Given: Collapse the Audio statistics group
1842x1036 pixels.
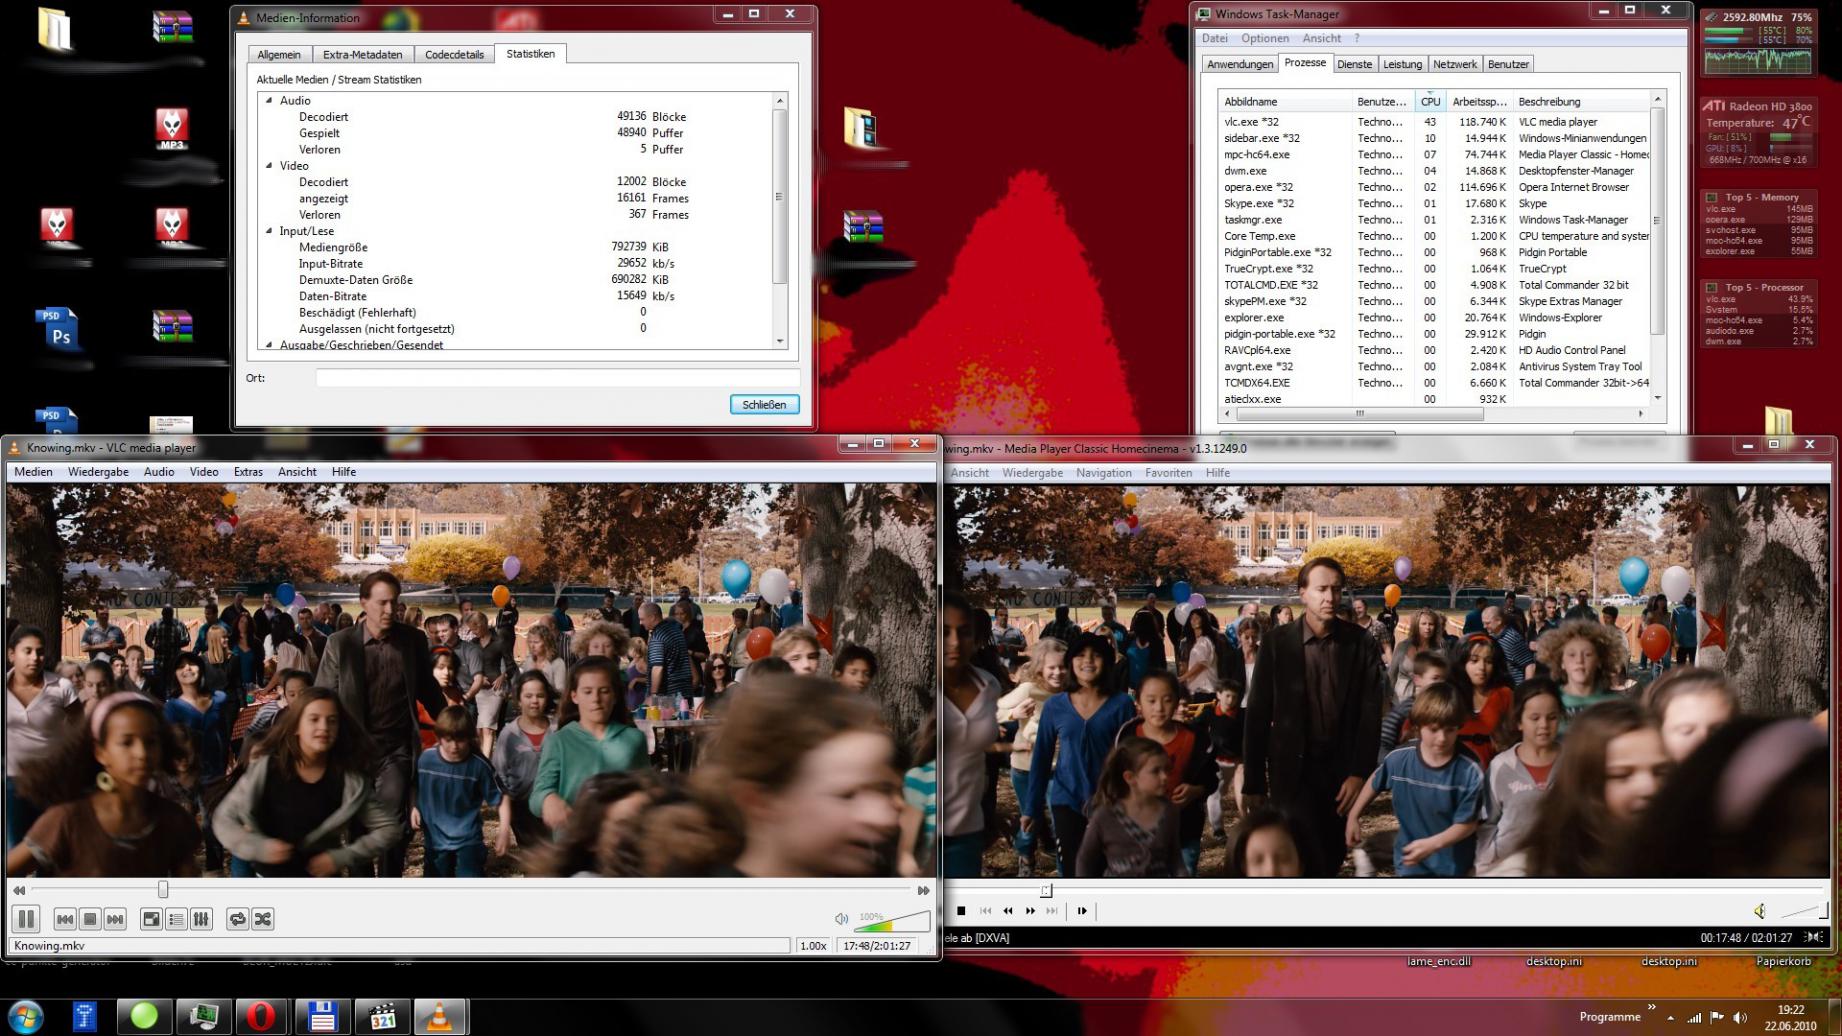Looking at the screenshot, I should pyautogui.click(x=269, y=100).
